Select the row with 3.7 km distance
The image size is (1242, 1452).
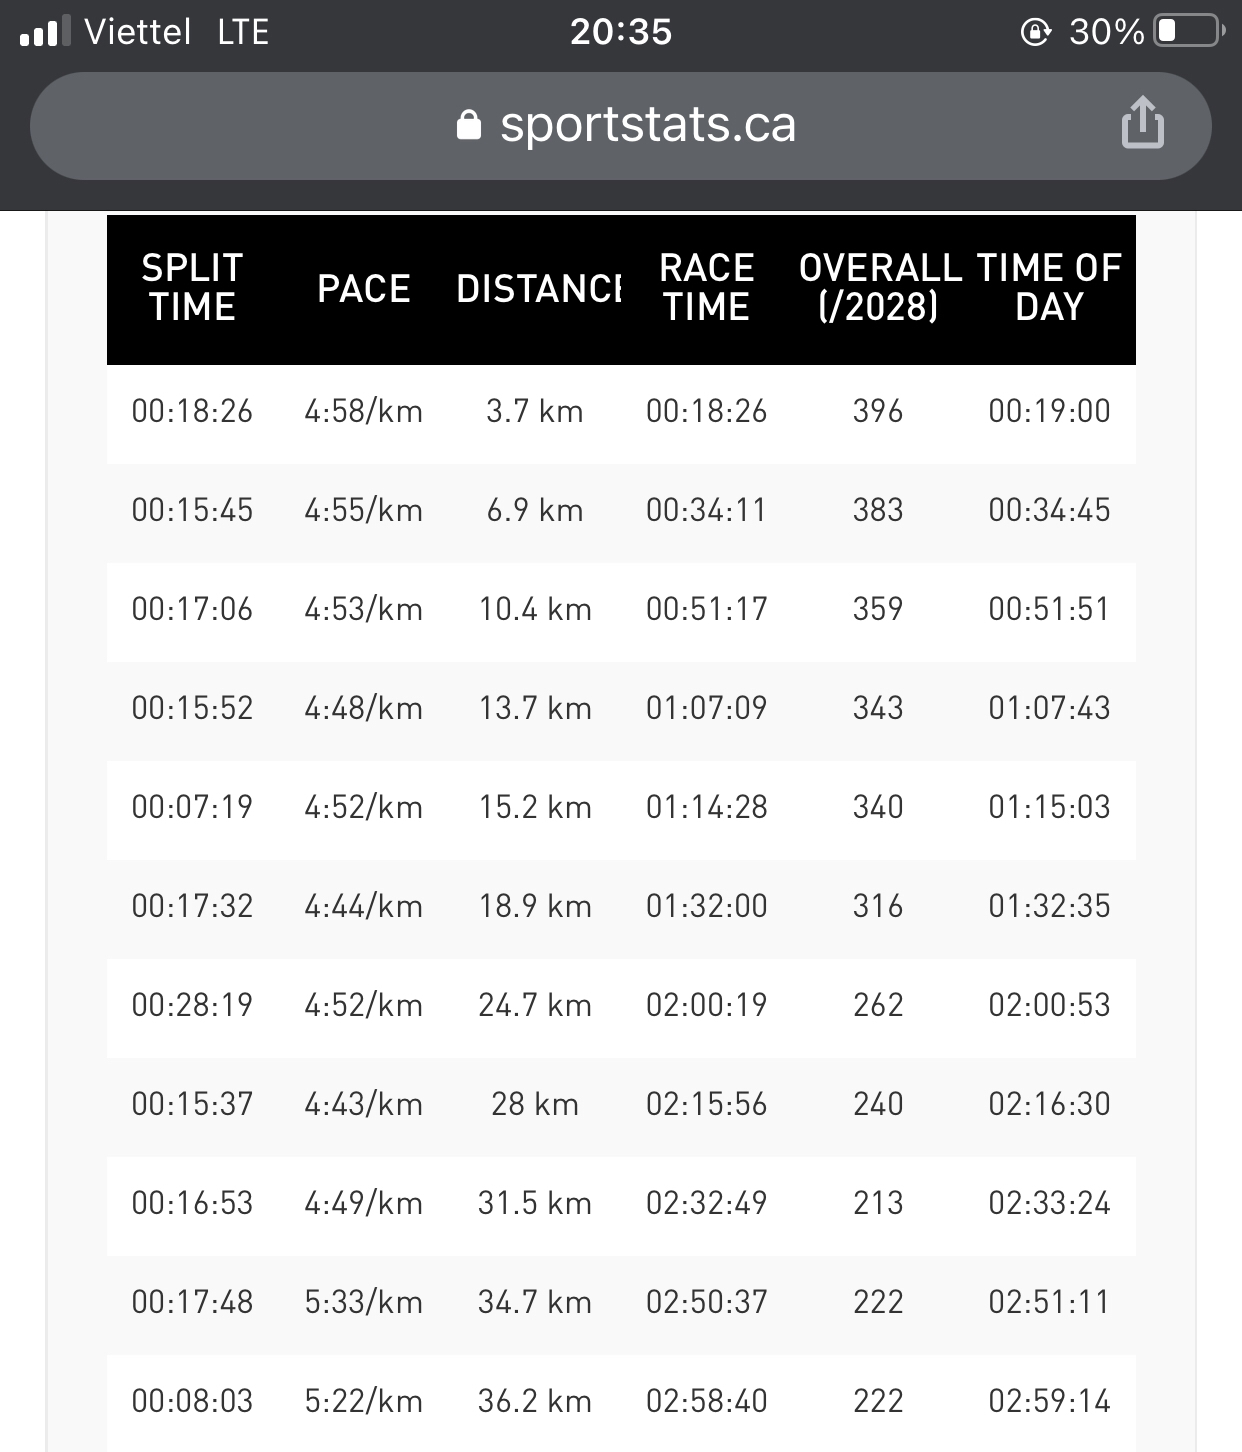[621, 412]
